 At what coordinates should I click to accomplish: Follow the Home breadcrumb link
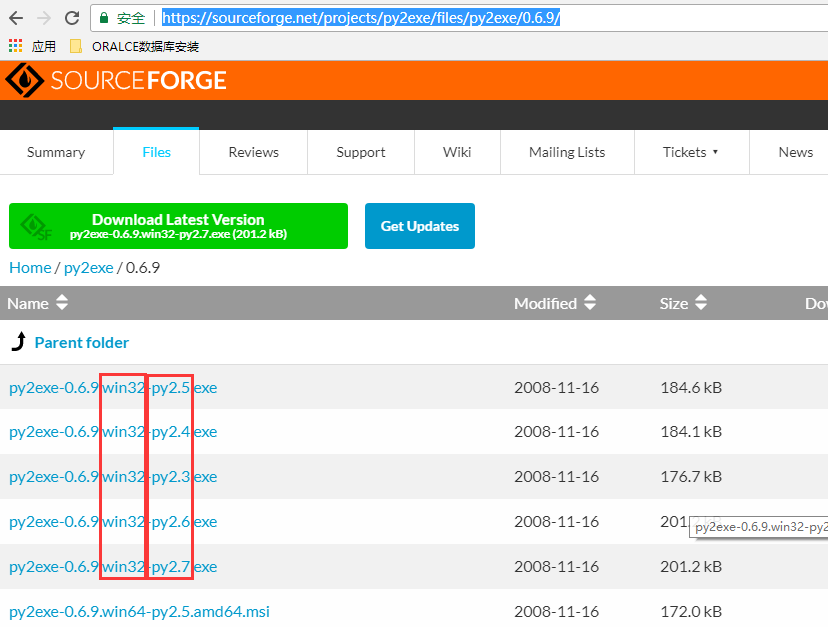tap(30, 268)
